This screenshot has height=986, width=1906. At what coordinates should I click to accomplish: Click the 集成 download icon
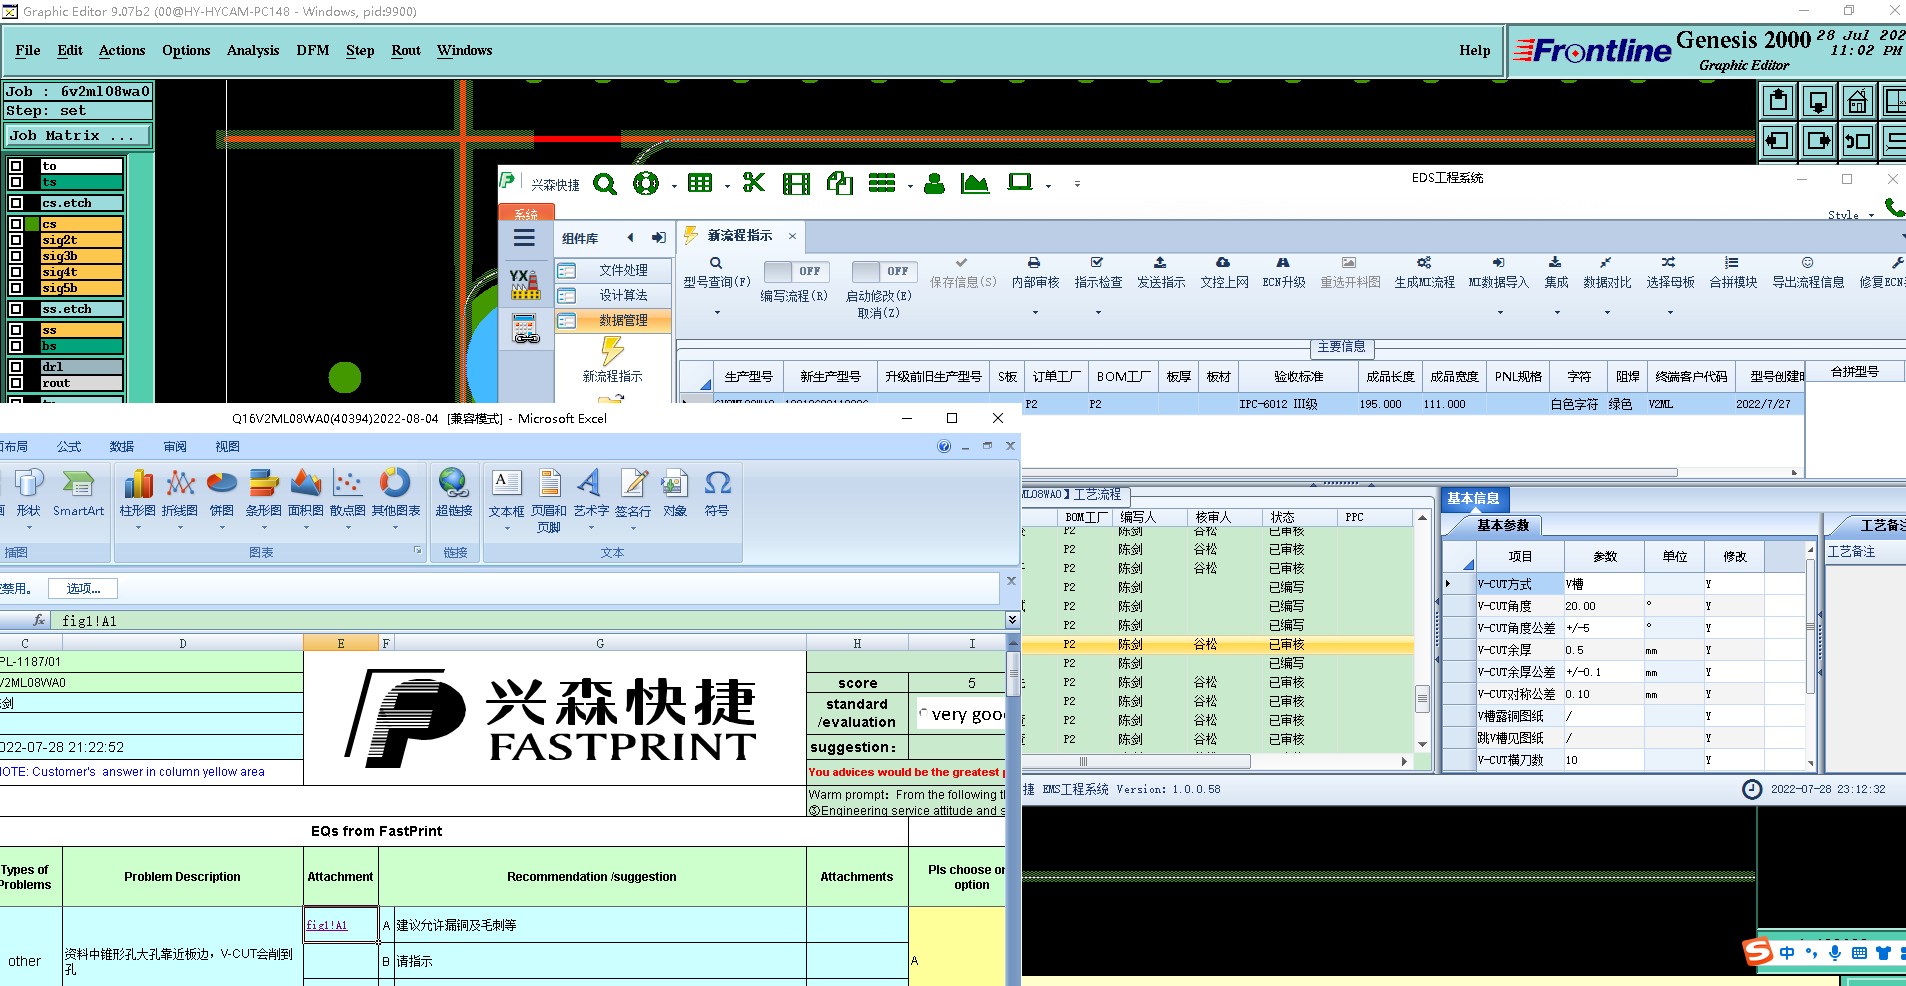pos(1555,262)
